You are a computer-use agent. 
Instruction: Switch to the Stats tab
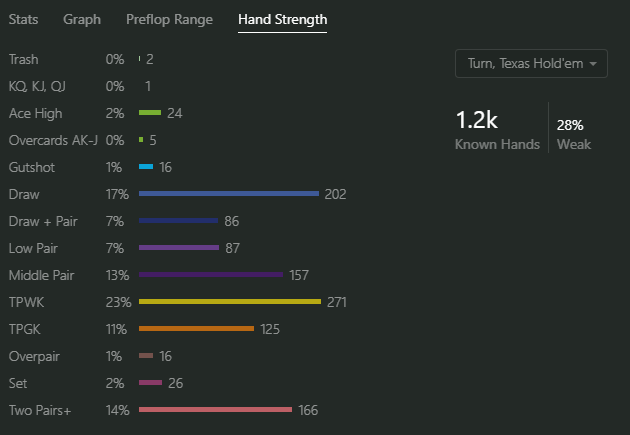pyautogui.click(x=23, y=19)
